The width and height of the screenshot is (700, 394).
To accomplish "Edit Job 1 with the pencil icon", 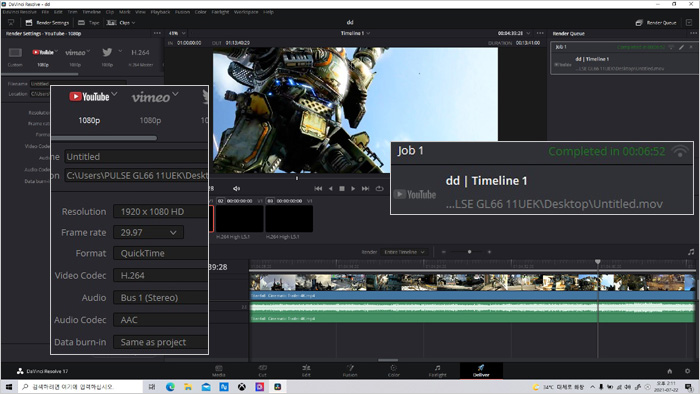I will [x=682, y=47].
